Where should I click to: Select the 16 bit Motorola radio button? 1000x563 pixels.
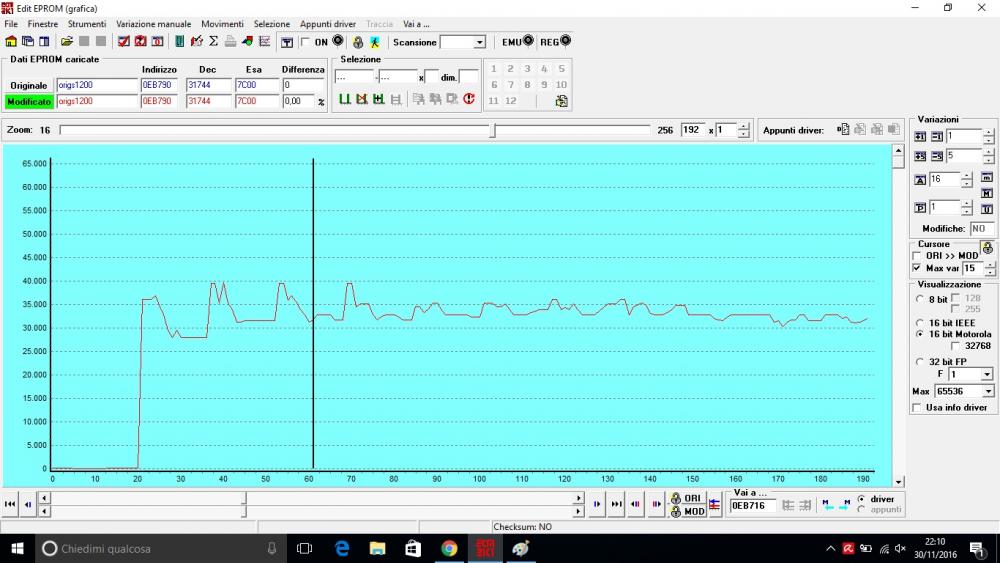[920, 334]
